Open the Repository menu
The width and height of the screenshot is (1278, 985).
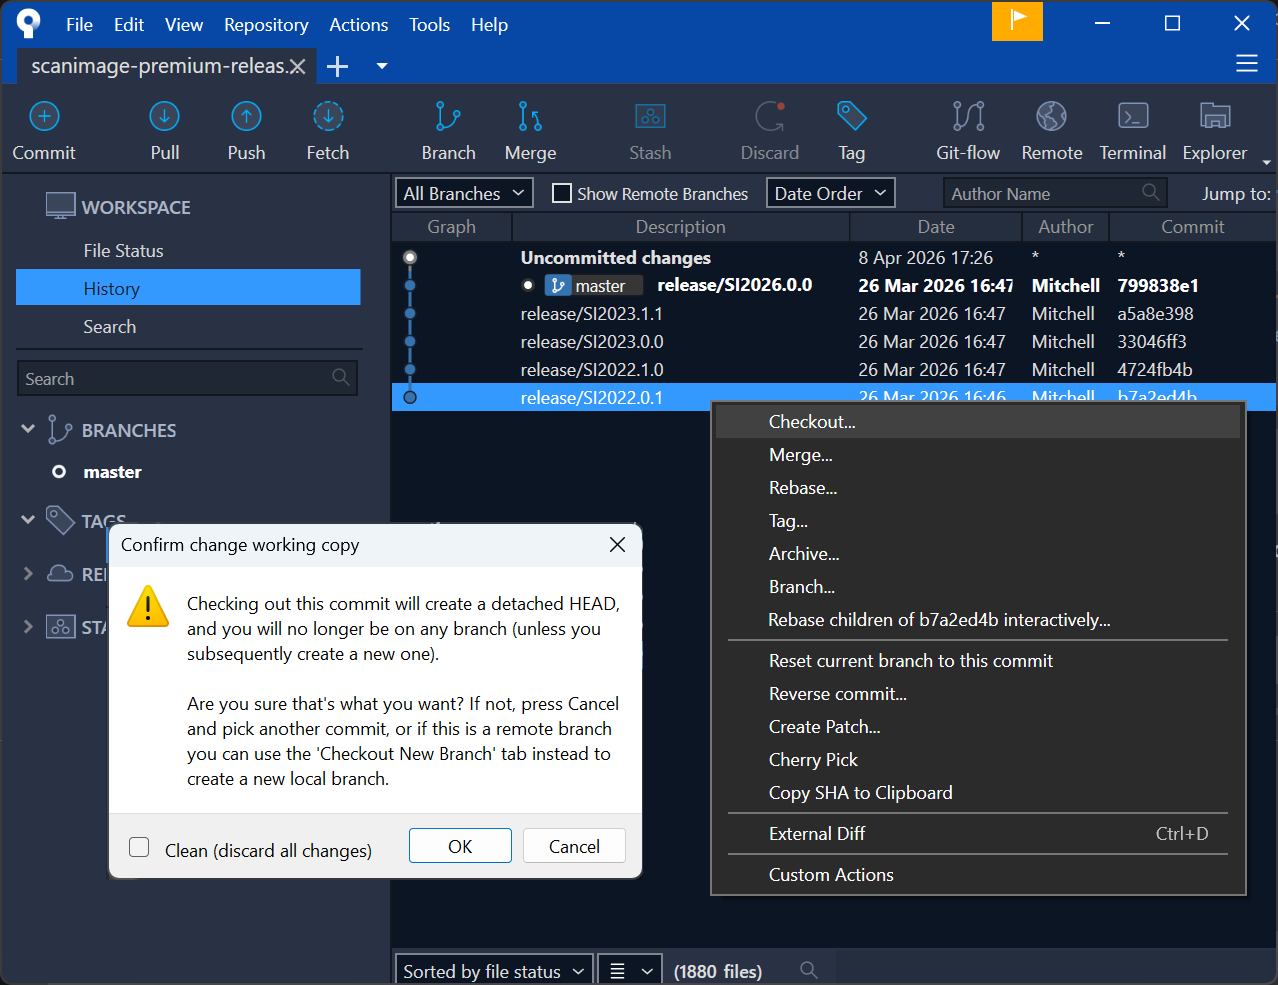tap(266, 24)
